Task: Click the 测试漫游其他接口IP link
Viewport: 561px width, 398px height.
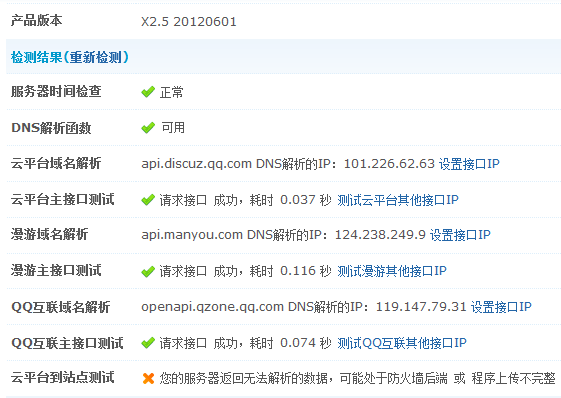Action: 392,271
